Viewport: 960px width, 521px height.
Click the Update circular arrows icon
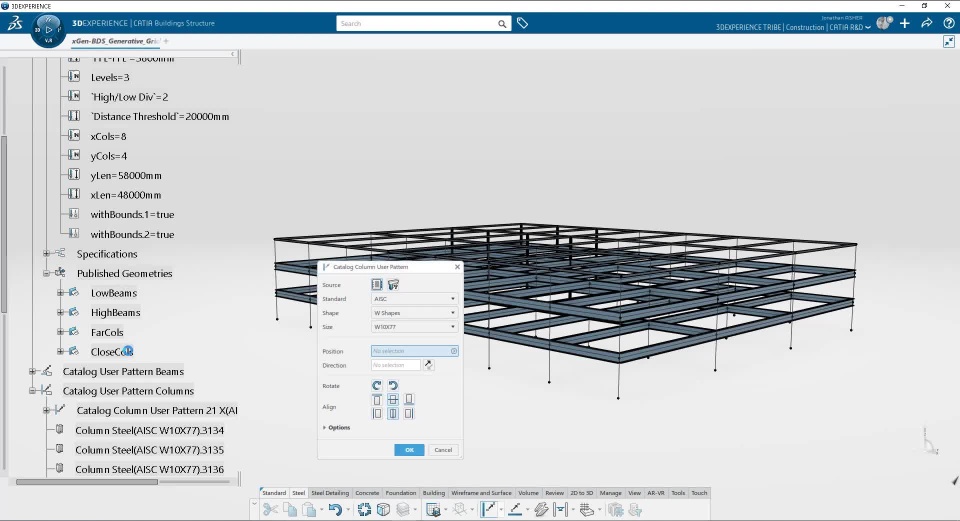[364, 509]
